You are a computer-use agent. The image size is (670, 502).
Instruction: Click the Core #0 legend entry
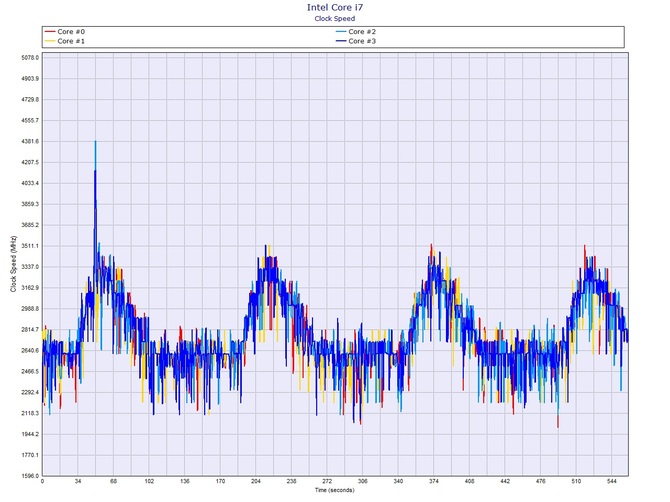pos(65,32)
